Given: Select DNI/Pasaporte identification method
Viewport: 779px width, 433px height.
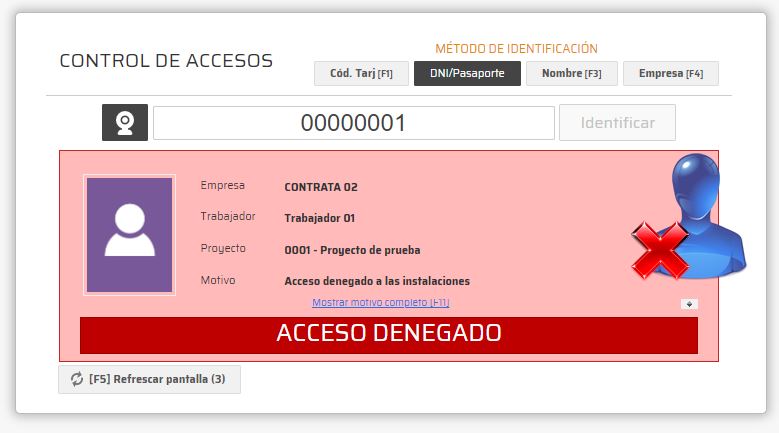Looking at the screenshot, I should [x=467, y=73].
